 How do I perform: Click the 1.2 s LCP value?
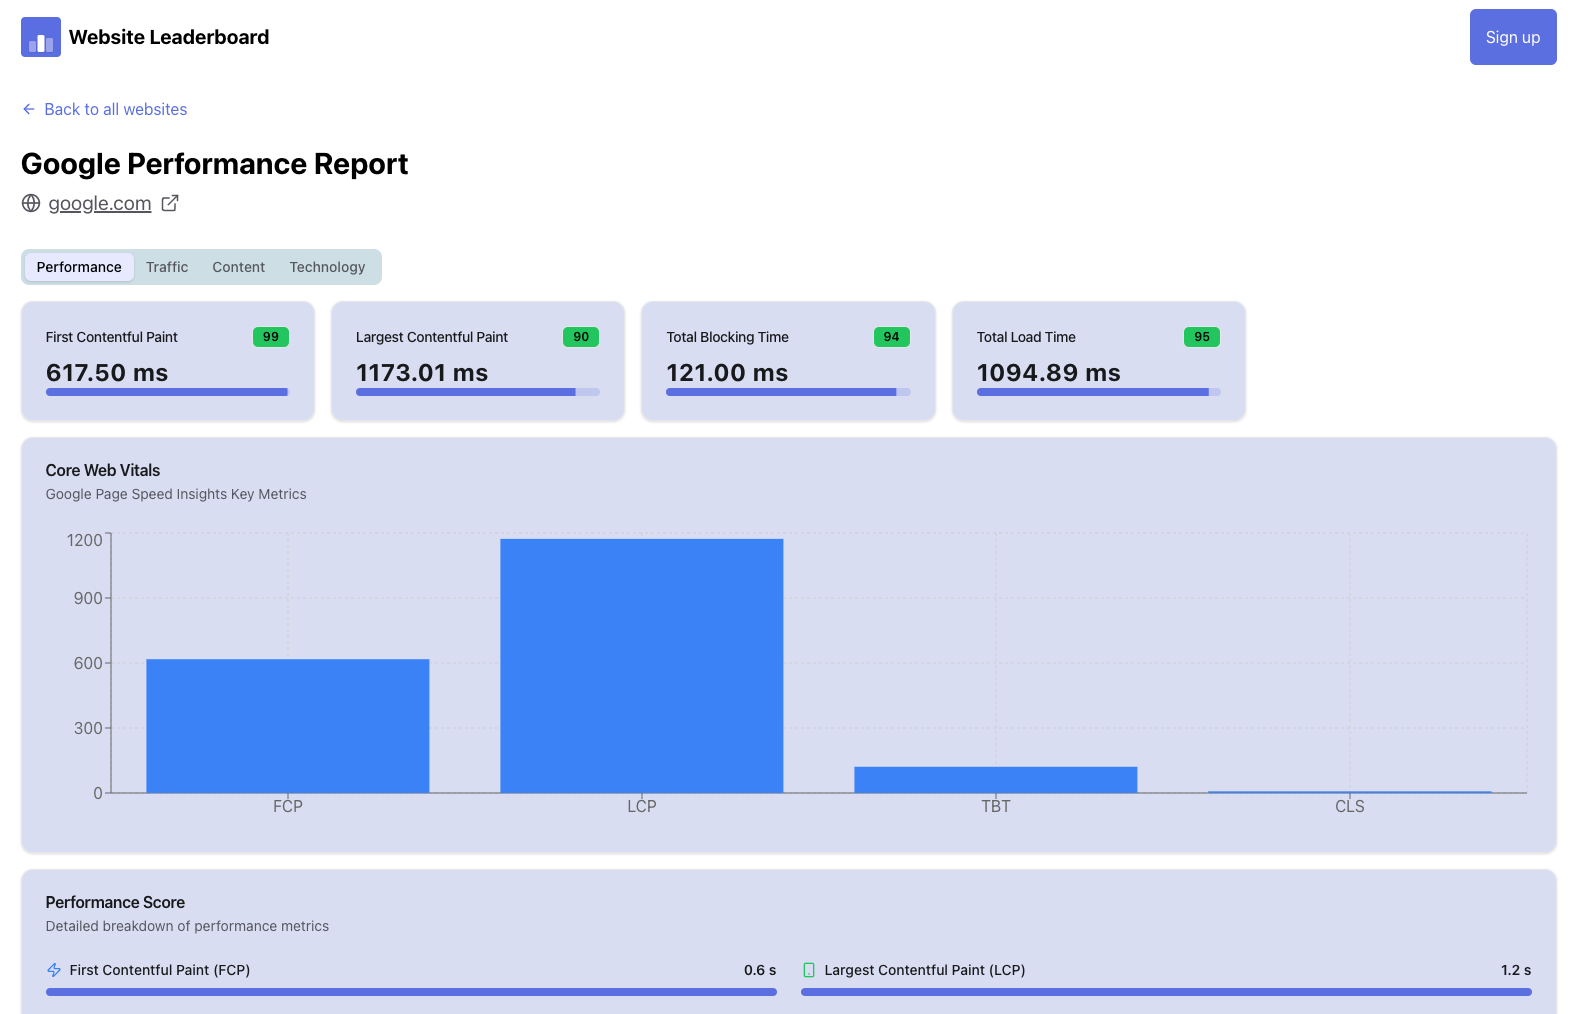(x=1516, y=970)
